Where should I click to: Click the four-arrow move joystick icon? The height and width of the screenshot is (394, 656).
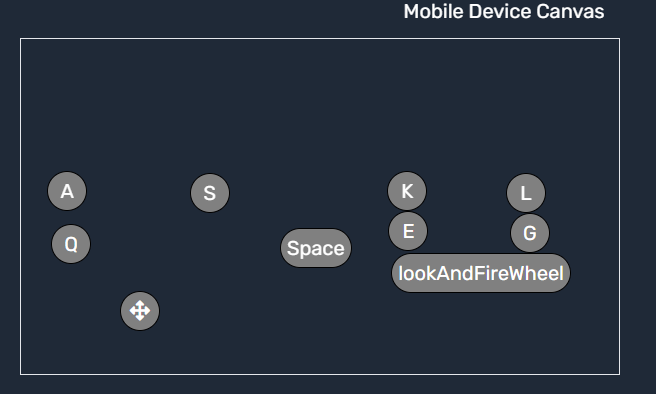[x=140, y=311]
